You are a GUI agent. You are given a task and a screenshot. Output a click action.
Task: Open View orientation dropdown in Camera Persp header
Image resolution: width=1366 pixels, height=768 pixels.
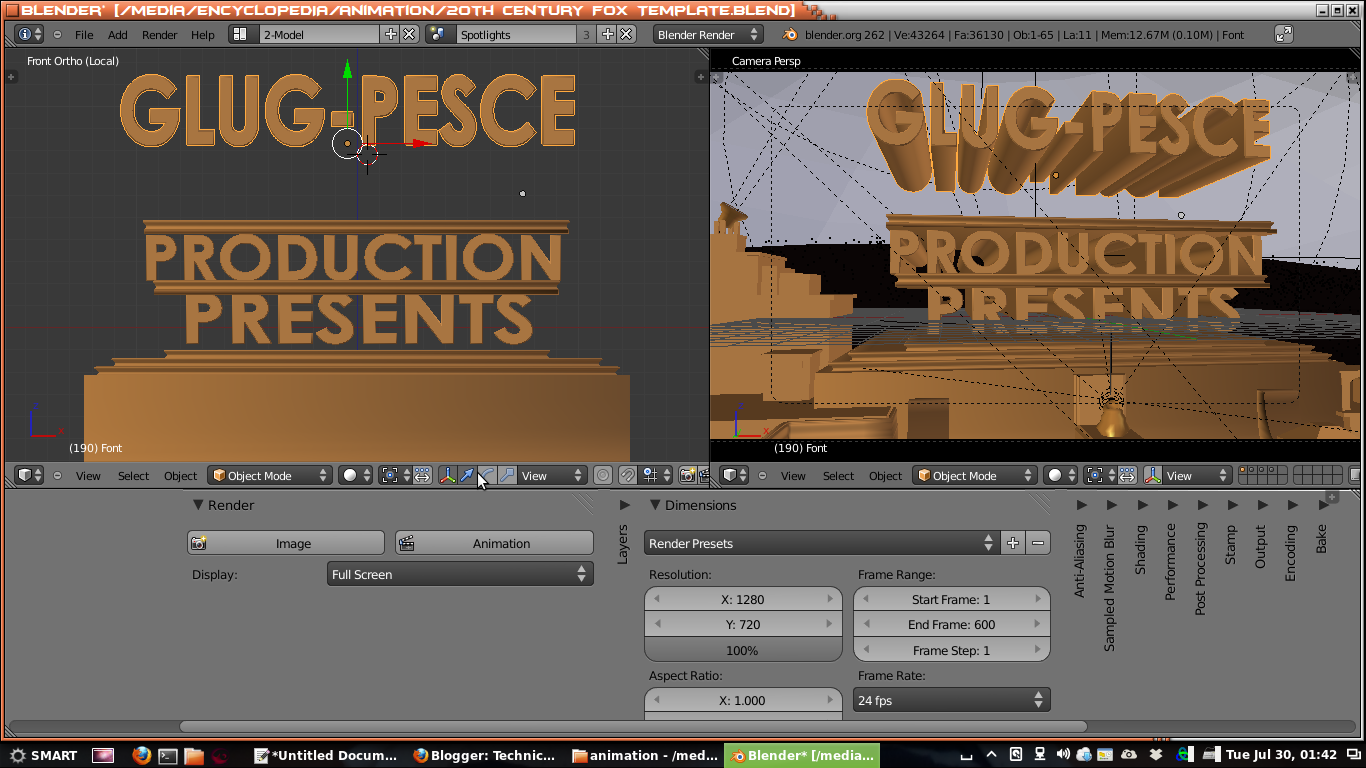click(x=1197, y=476)
